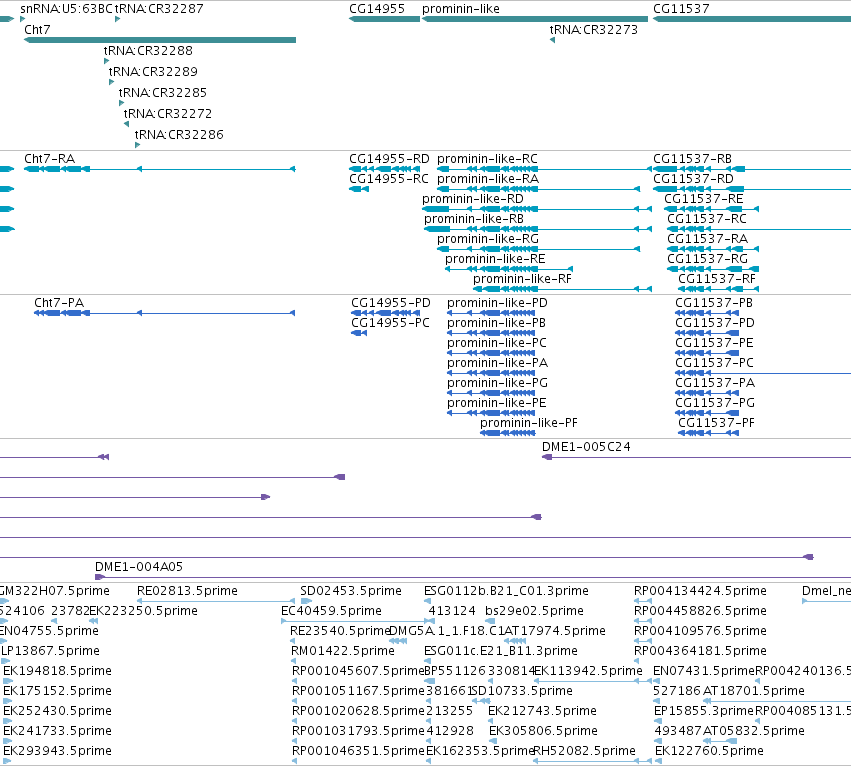Select the prominin-like-PC protein label
The image size is (851, 766).
click(x=497, y=343)
